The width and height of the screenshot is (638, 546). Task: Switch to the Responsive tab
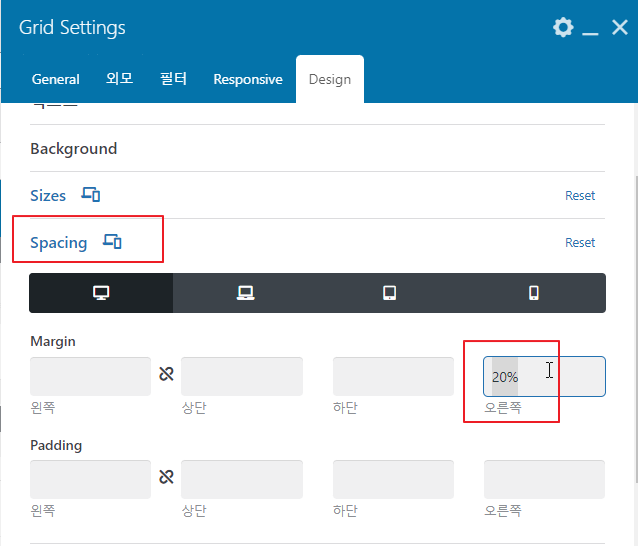(x=248, y=79)
